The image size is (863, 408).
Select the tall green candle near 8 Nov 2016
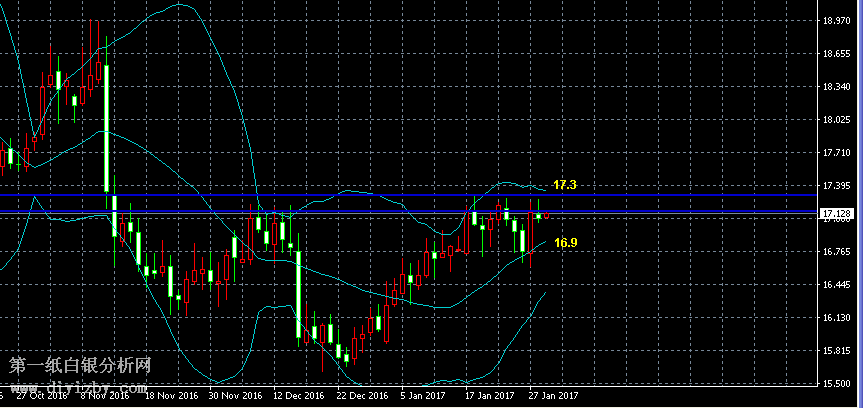106,128
